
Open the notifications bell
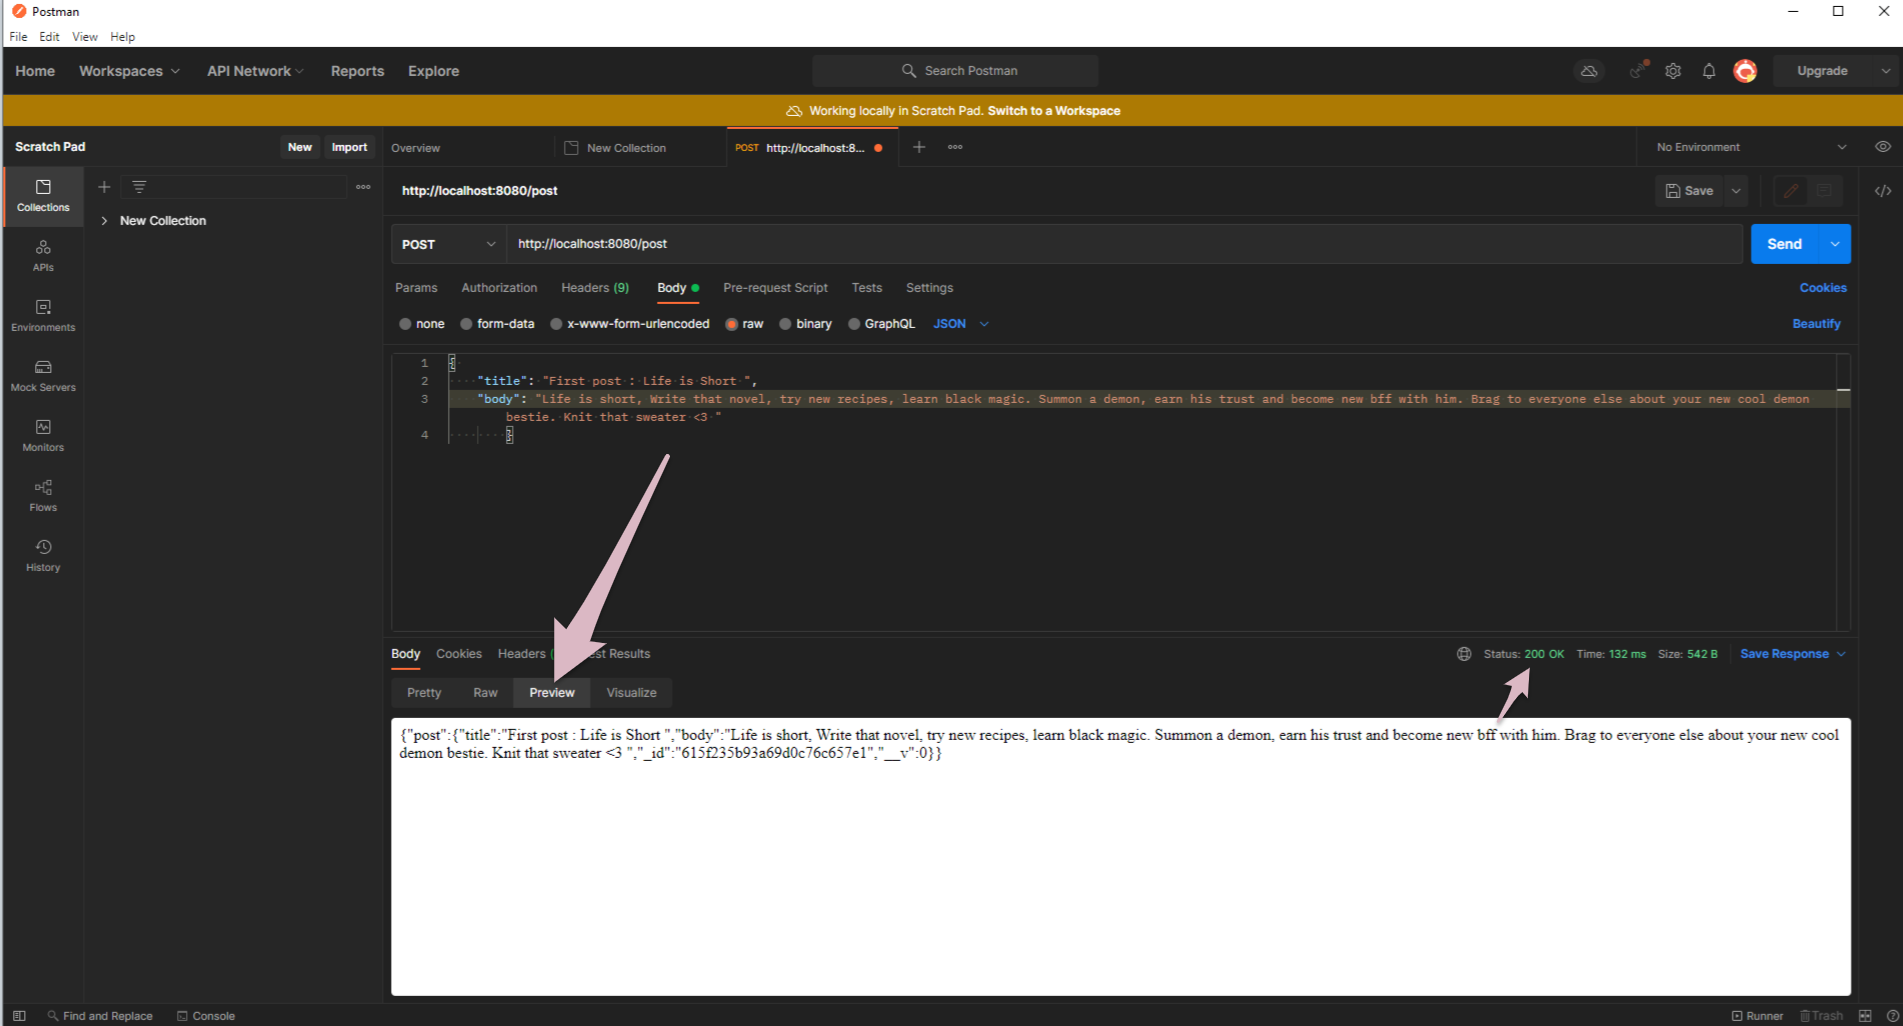point(1709,71)
